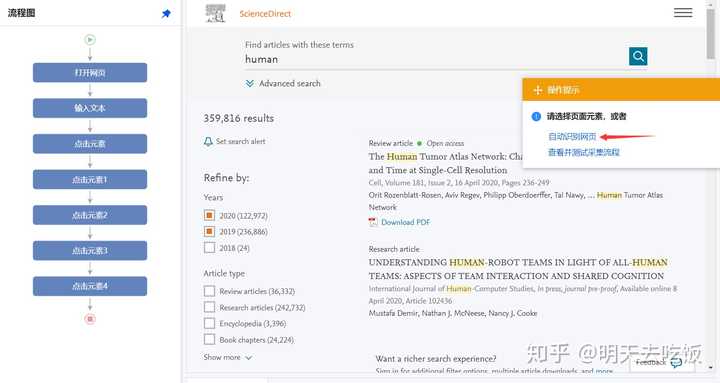Click the PDF icon beside Download PDF

click(x=373, y=222)
